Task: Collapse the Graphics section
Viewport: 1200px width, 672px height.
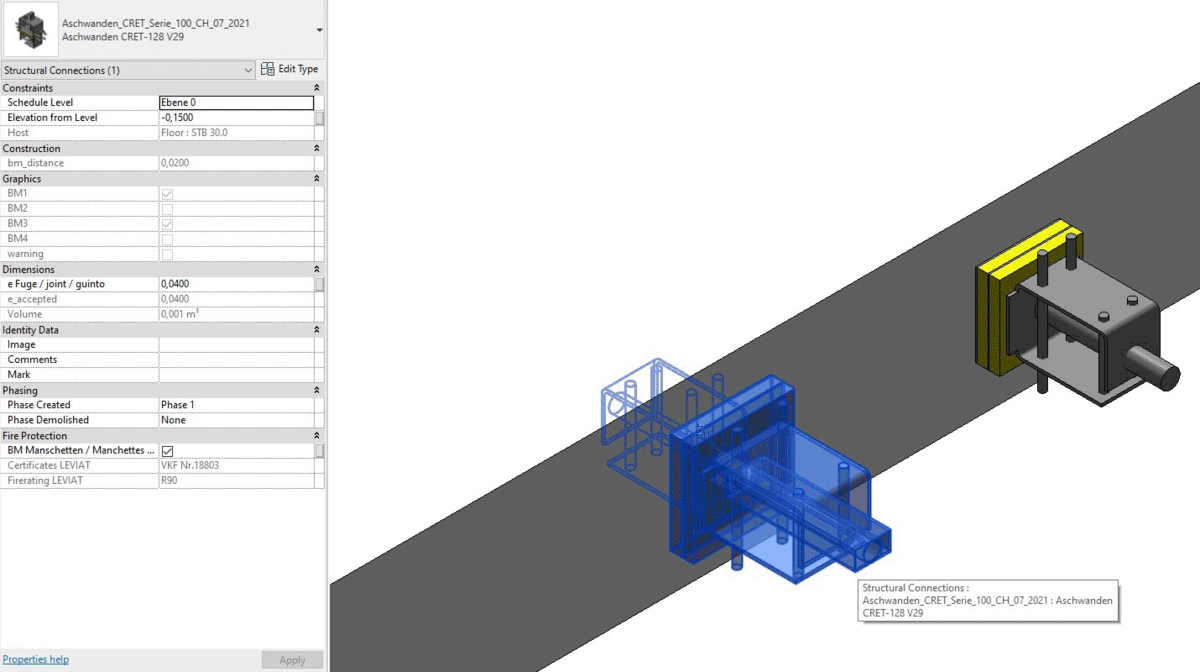Action: pyautogui.click(x=317, y=178)
